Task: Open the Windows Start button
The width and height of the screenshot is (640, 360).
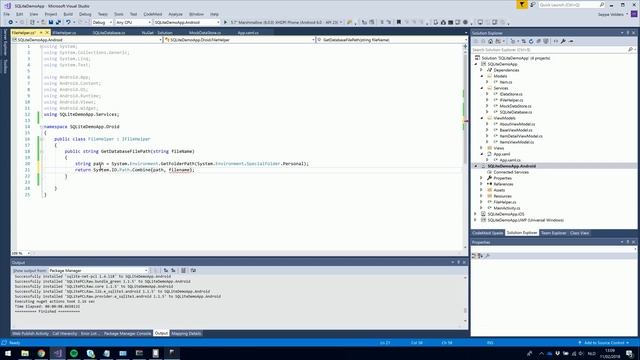Action: pos(8,353)
